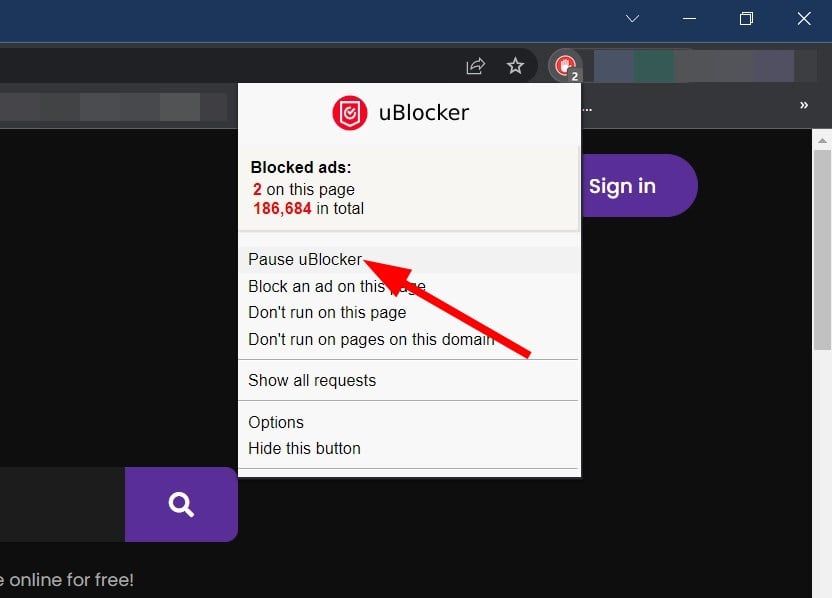Click the page vertical scrollbar thumb
The width and height of the screenshot is (832, 598).
click(x=822, y=249)
